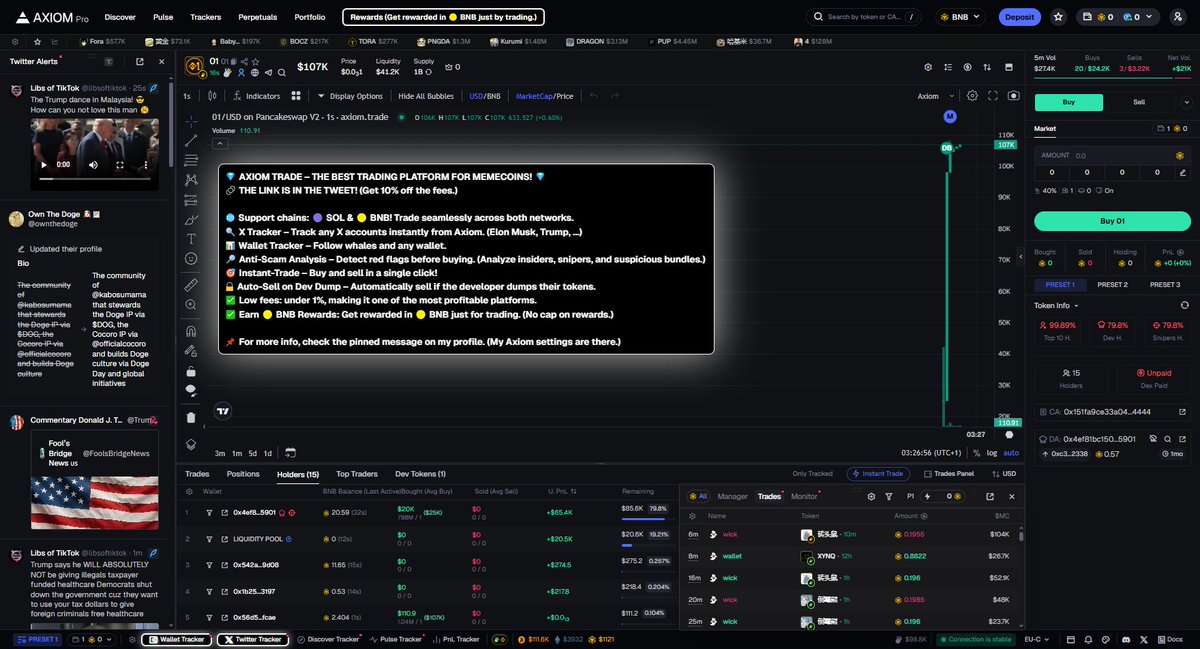1200x649 pixels.
Task: Pop out the tracker trades panel
Action: click(990, 496)
